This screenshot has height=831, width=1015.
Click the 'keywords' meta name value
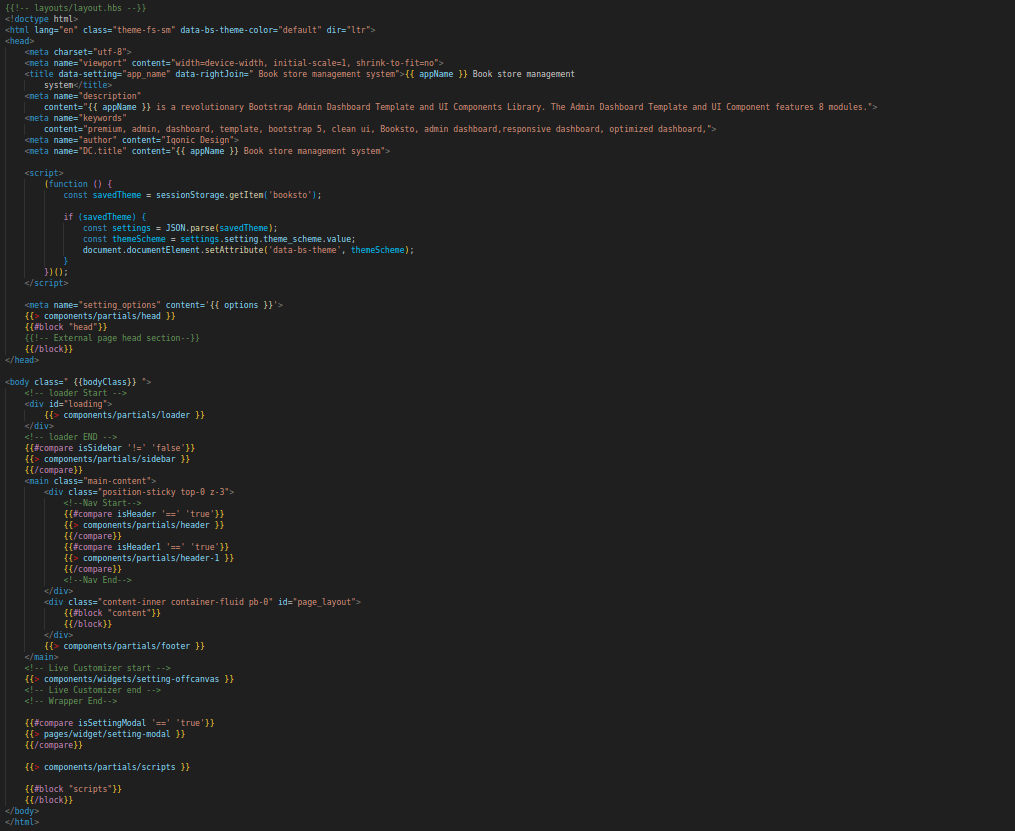click(105, 118)
